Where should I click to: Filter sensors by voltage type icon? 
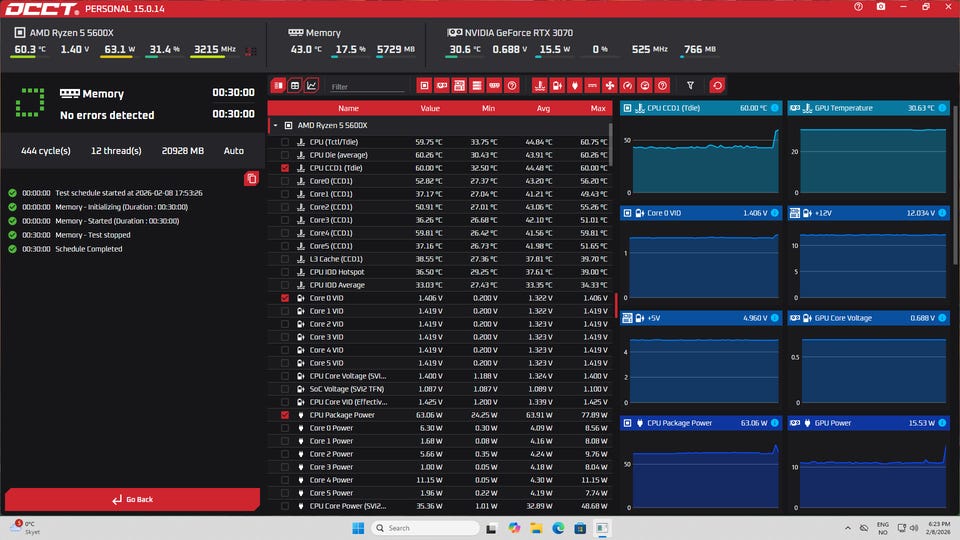(x=557, y=86)
